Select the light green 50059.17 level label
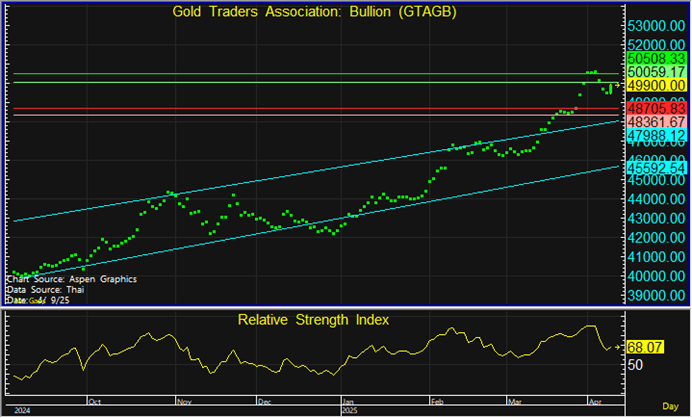The image size is (692, 418). (x=653, y=73)
